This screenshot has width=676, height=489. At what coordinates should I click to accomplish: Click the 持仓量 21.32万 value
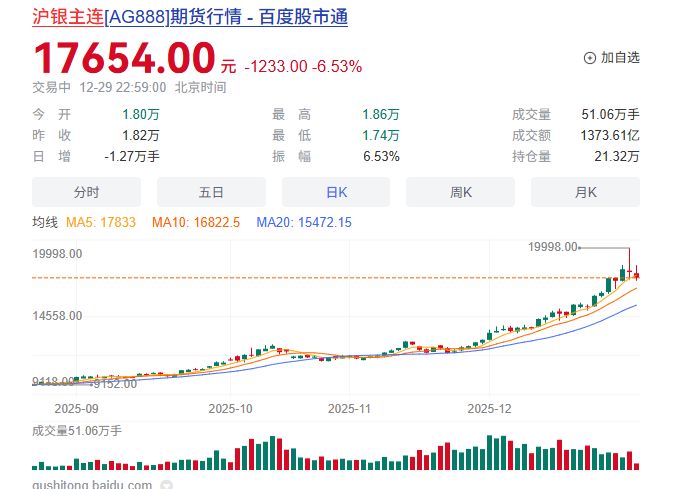coord(617,156)
